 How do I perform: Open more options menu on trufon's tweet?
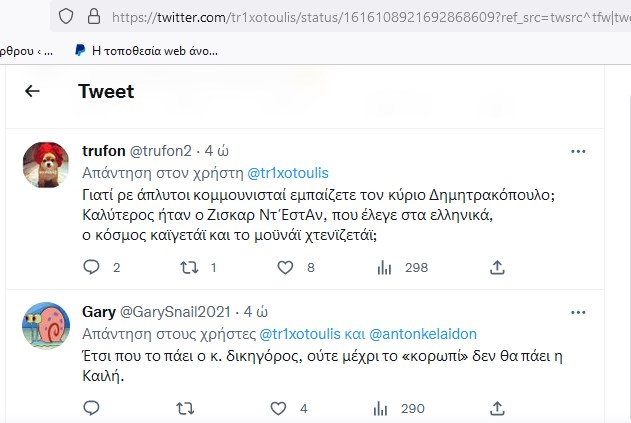tap(578, 151)
